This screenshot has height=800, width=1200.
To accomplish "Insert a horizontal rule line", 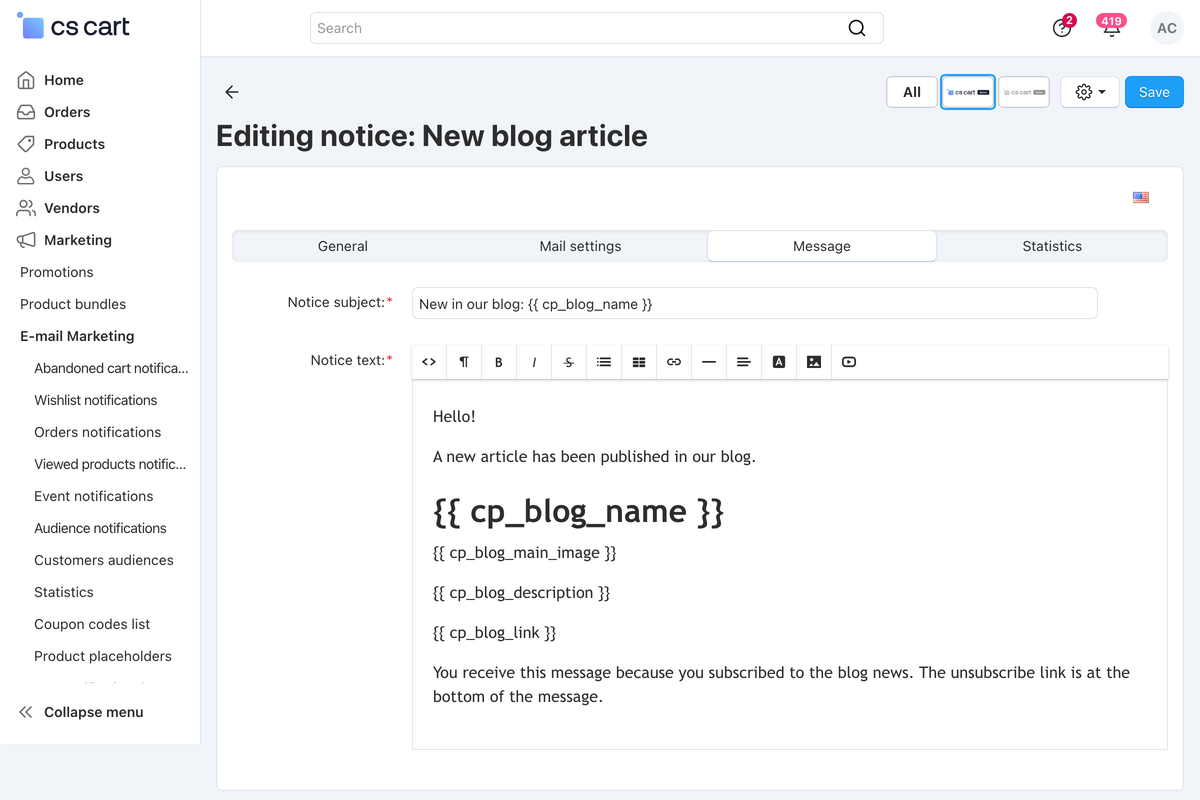I will click(709, 362).
